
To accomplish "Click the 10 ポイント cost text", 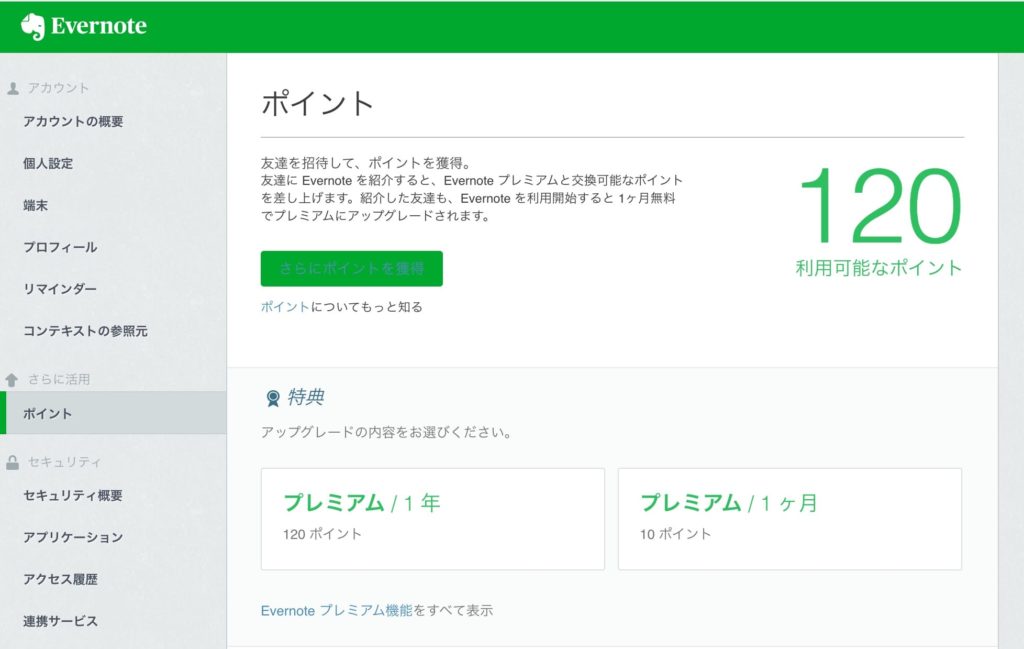I will 675,534.
